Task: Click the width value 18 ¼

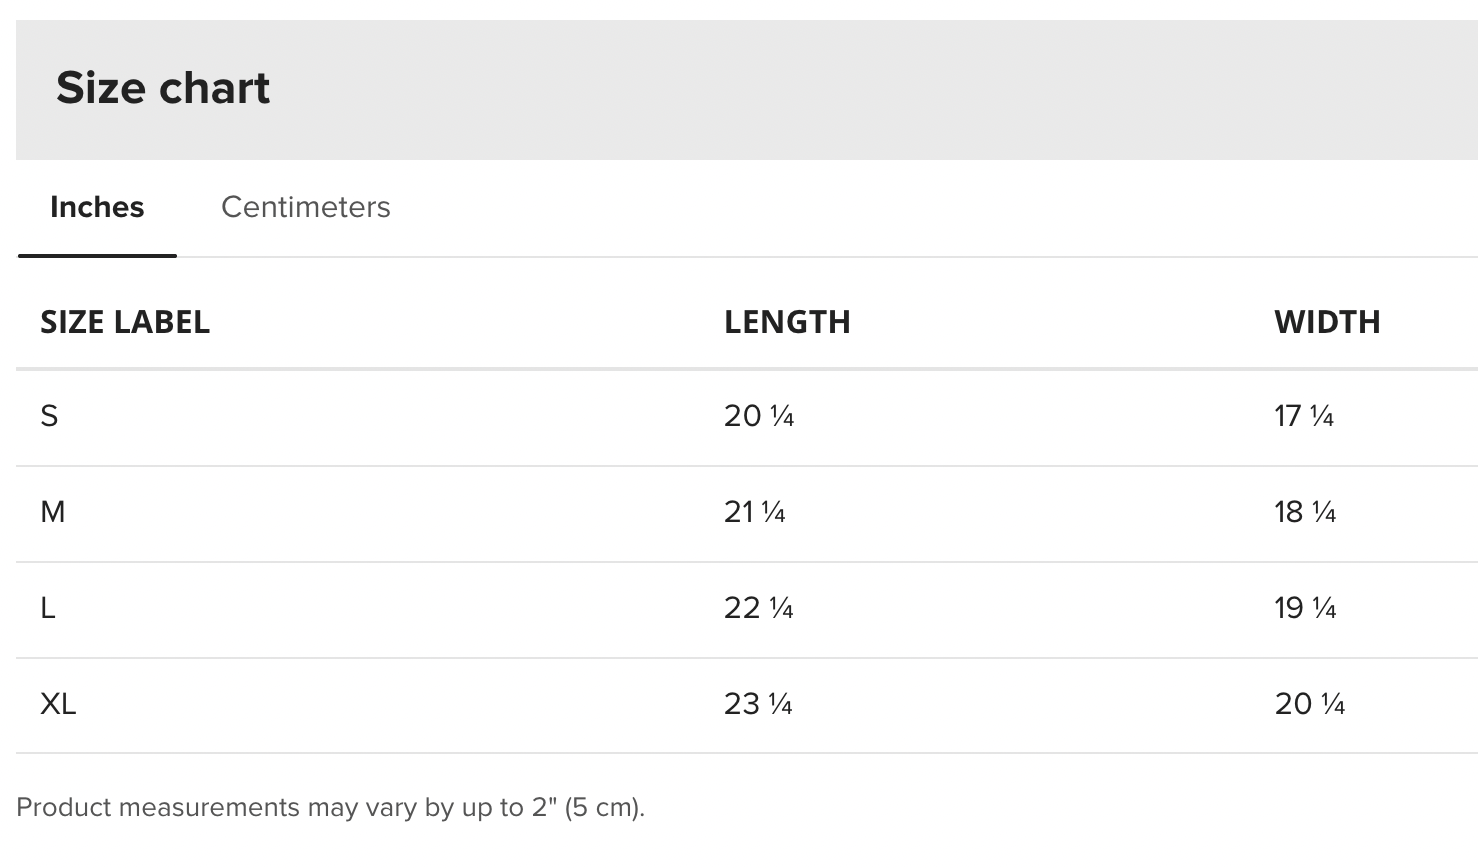Action: pyautogui.click(x=1305, y=512)
